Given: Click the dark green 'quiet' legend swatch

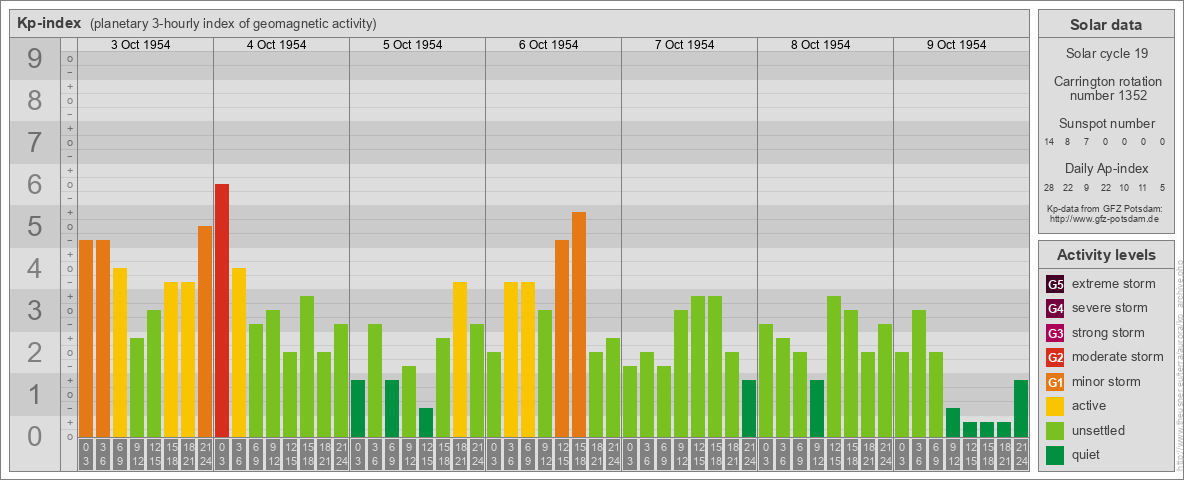Looking at the screenshot, I should click(x=1055, y=455).
